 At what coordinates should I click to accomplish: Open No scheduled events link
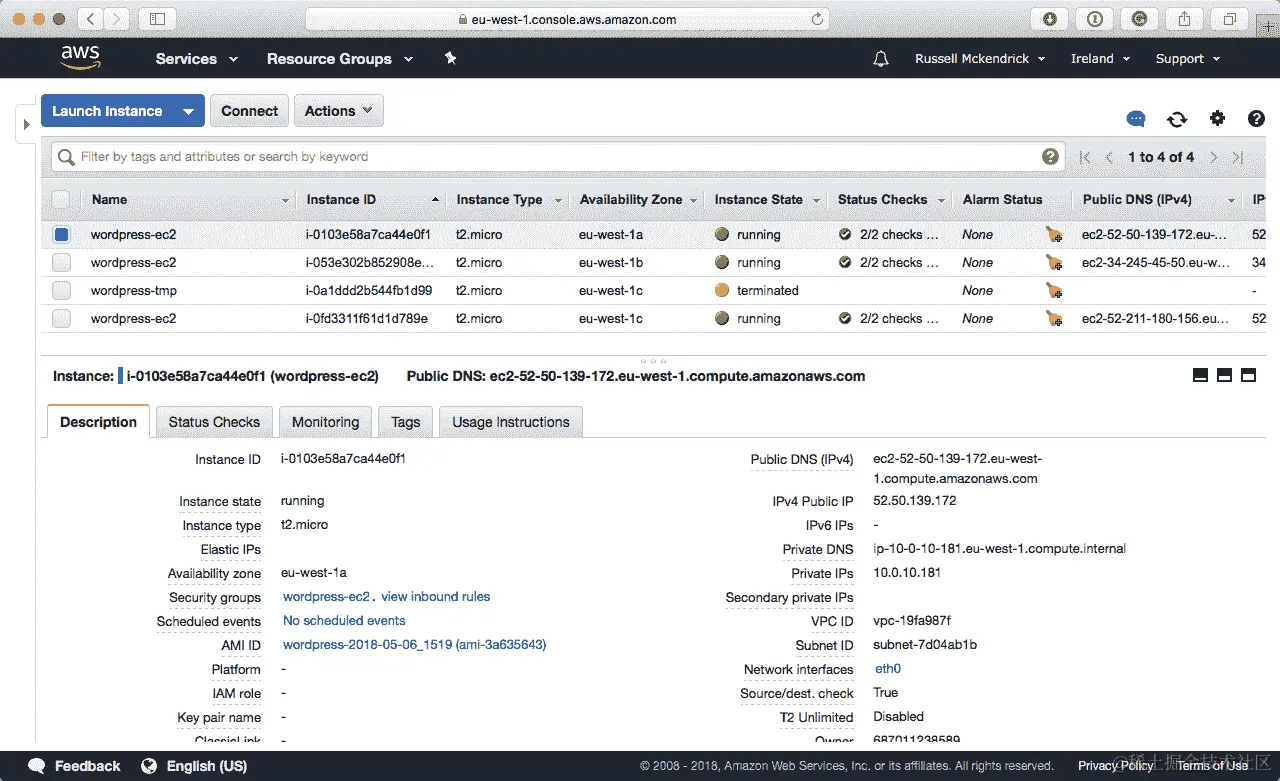[x=344, y=621]
